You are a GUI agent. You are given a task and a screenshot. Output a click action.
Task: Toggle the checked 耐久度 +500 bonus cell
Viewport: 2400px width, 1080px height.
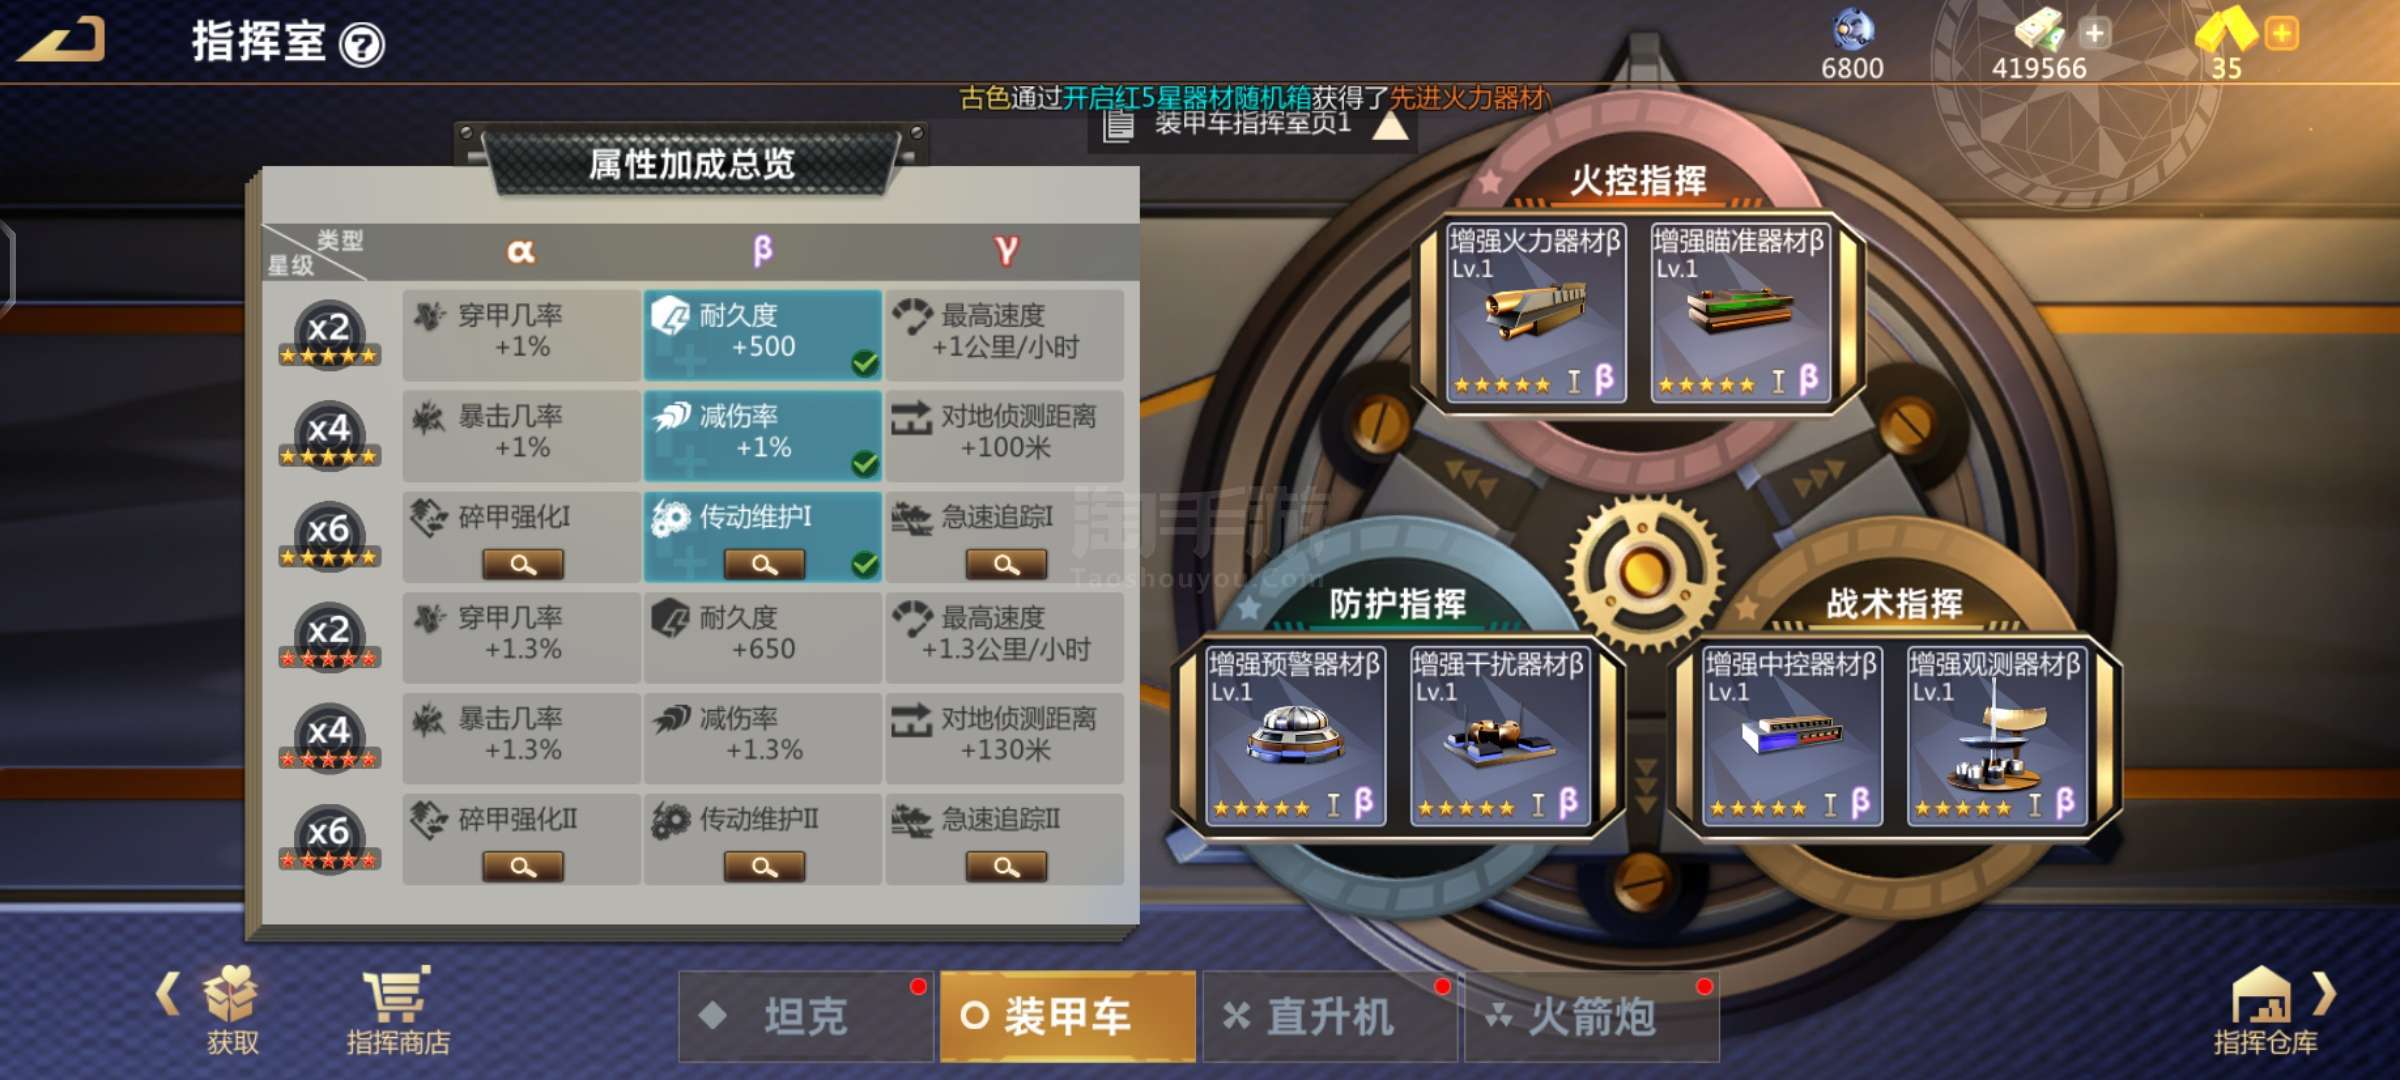762,335
